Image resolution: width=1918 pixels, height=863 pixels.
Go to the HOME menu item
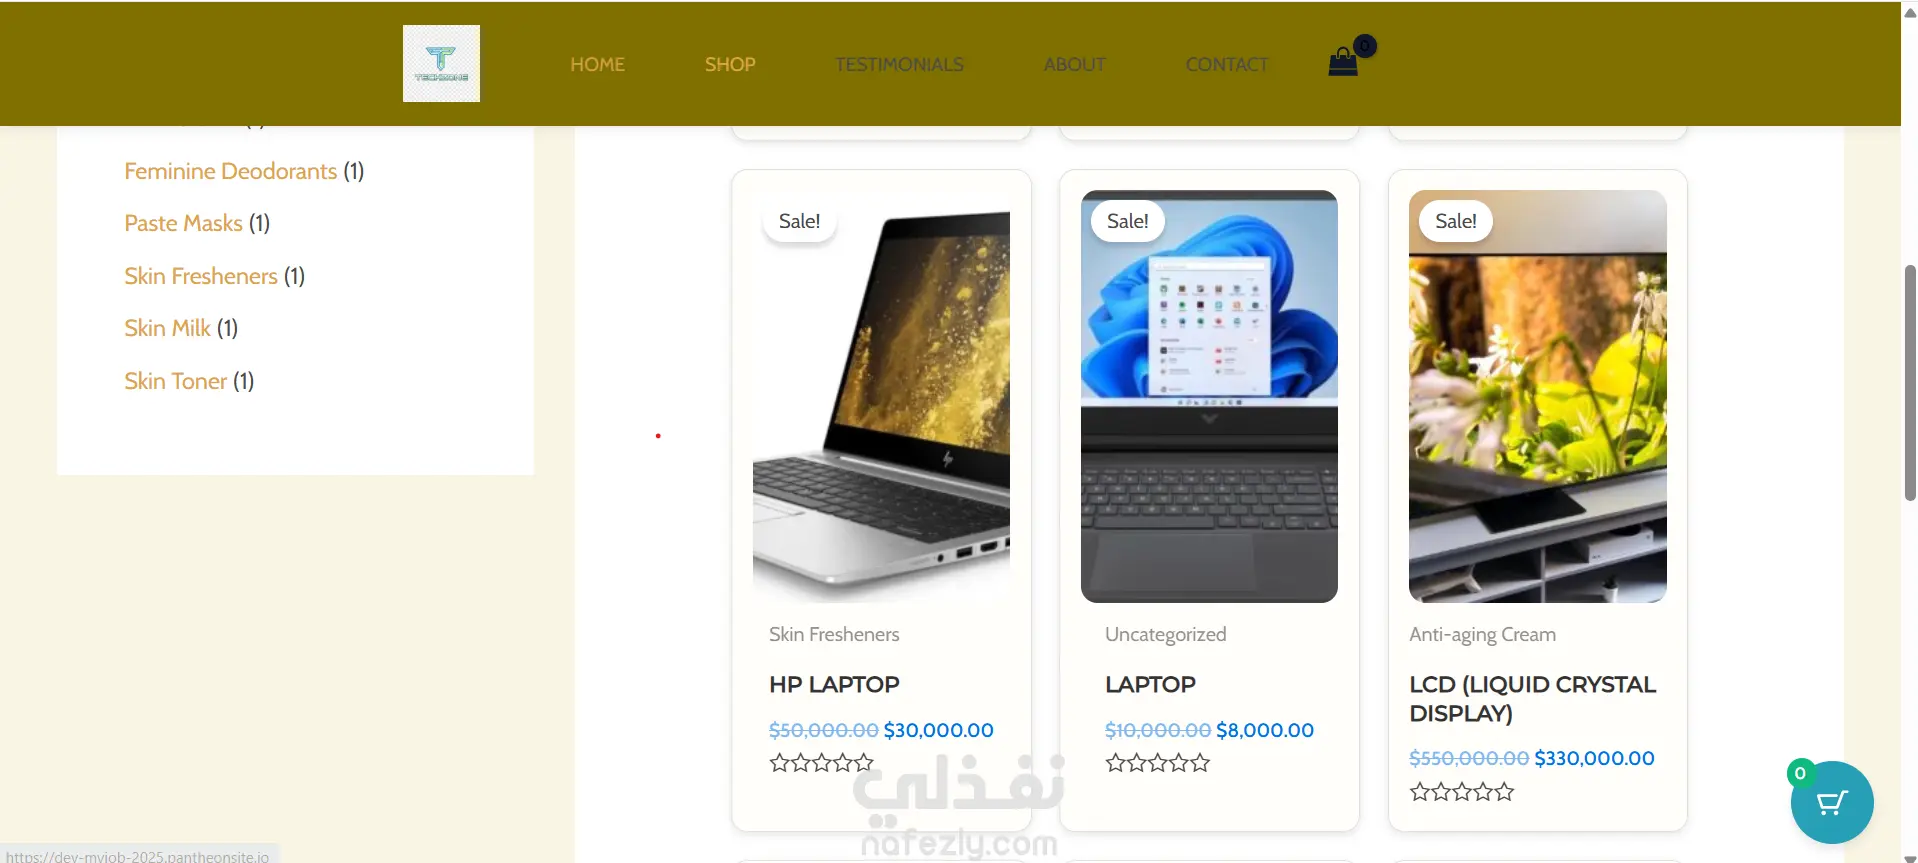[597, 64]
